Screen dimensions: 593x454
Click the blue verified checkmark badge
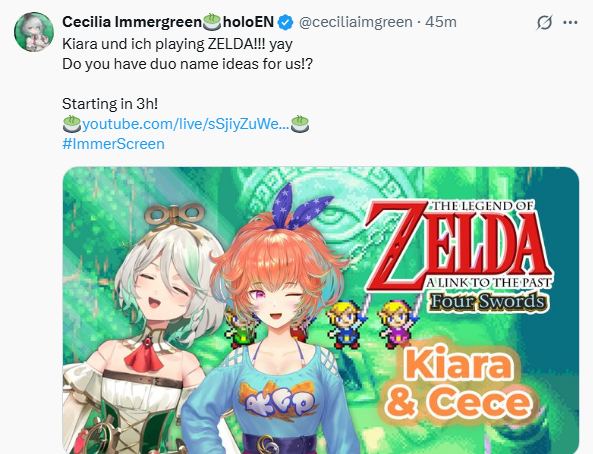point(286,22)
